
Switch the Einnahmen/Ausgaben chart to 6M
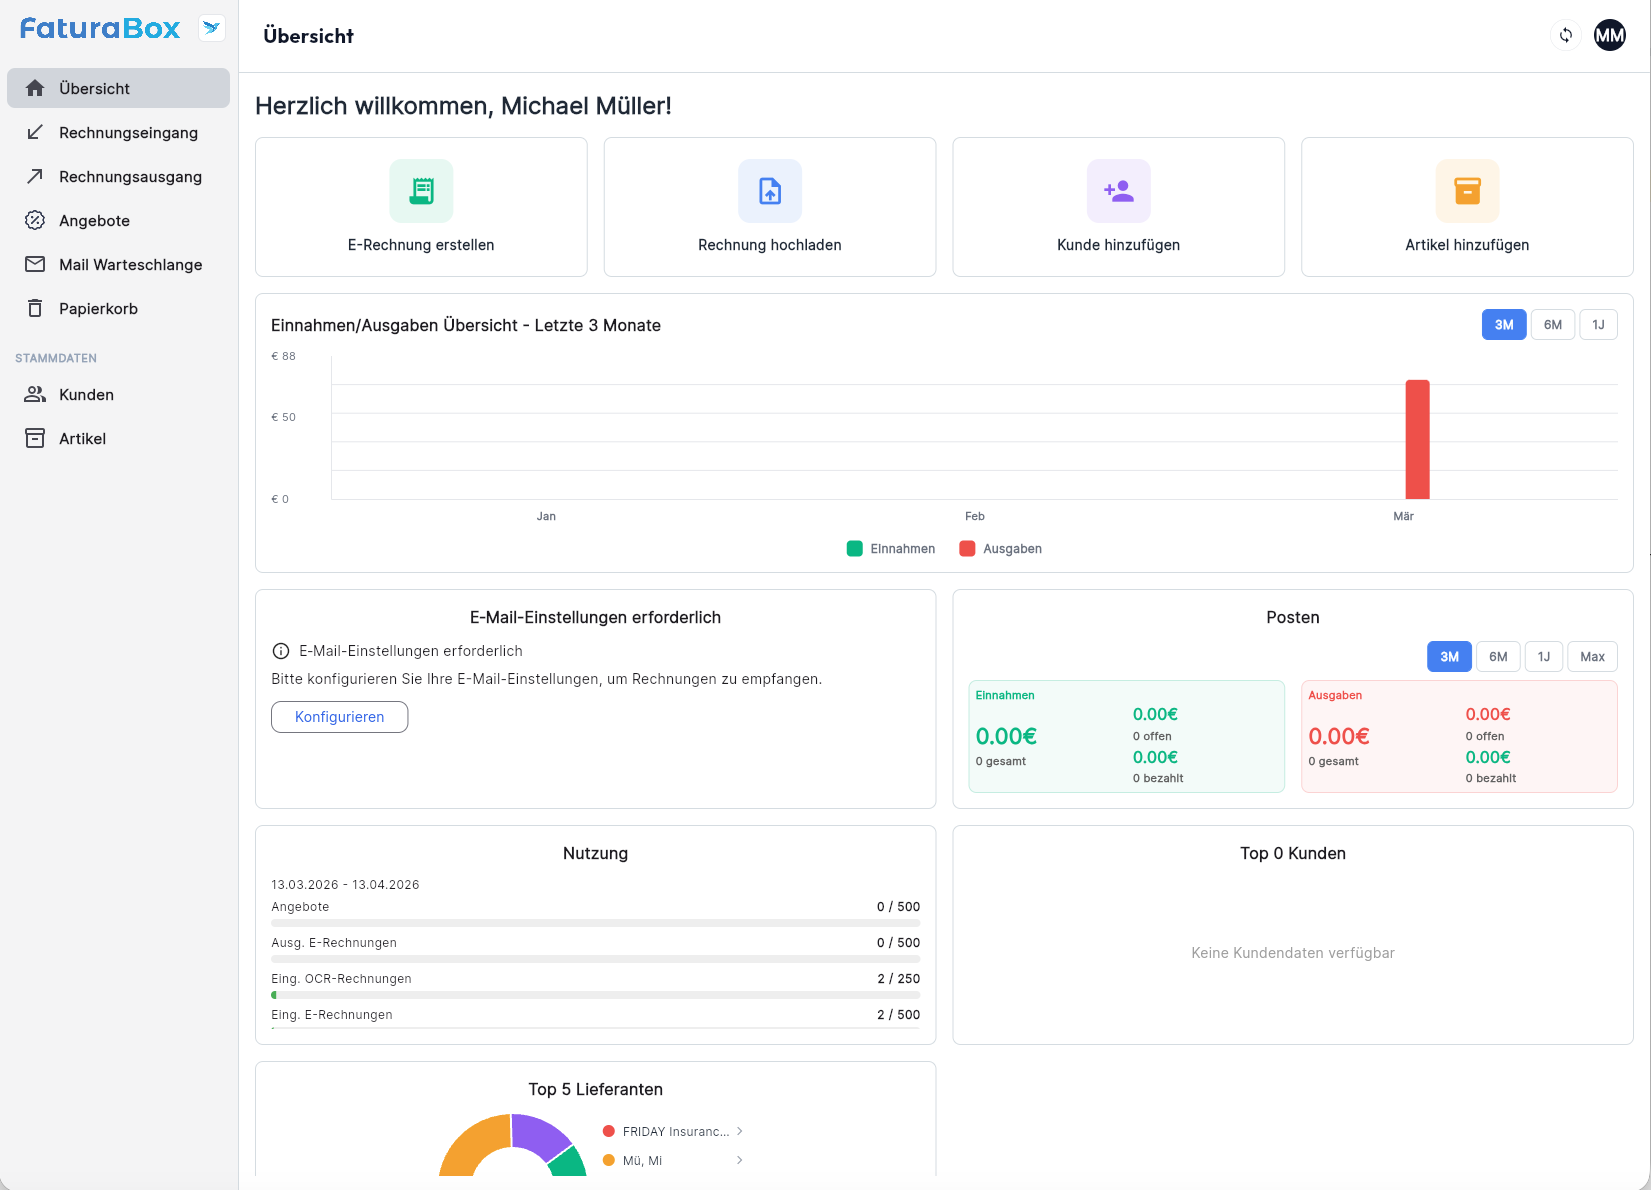tap(1552, 324)
